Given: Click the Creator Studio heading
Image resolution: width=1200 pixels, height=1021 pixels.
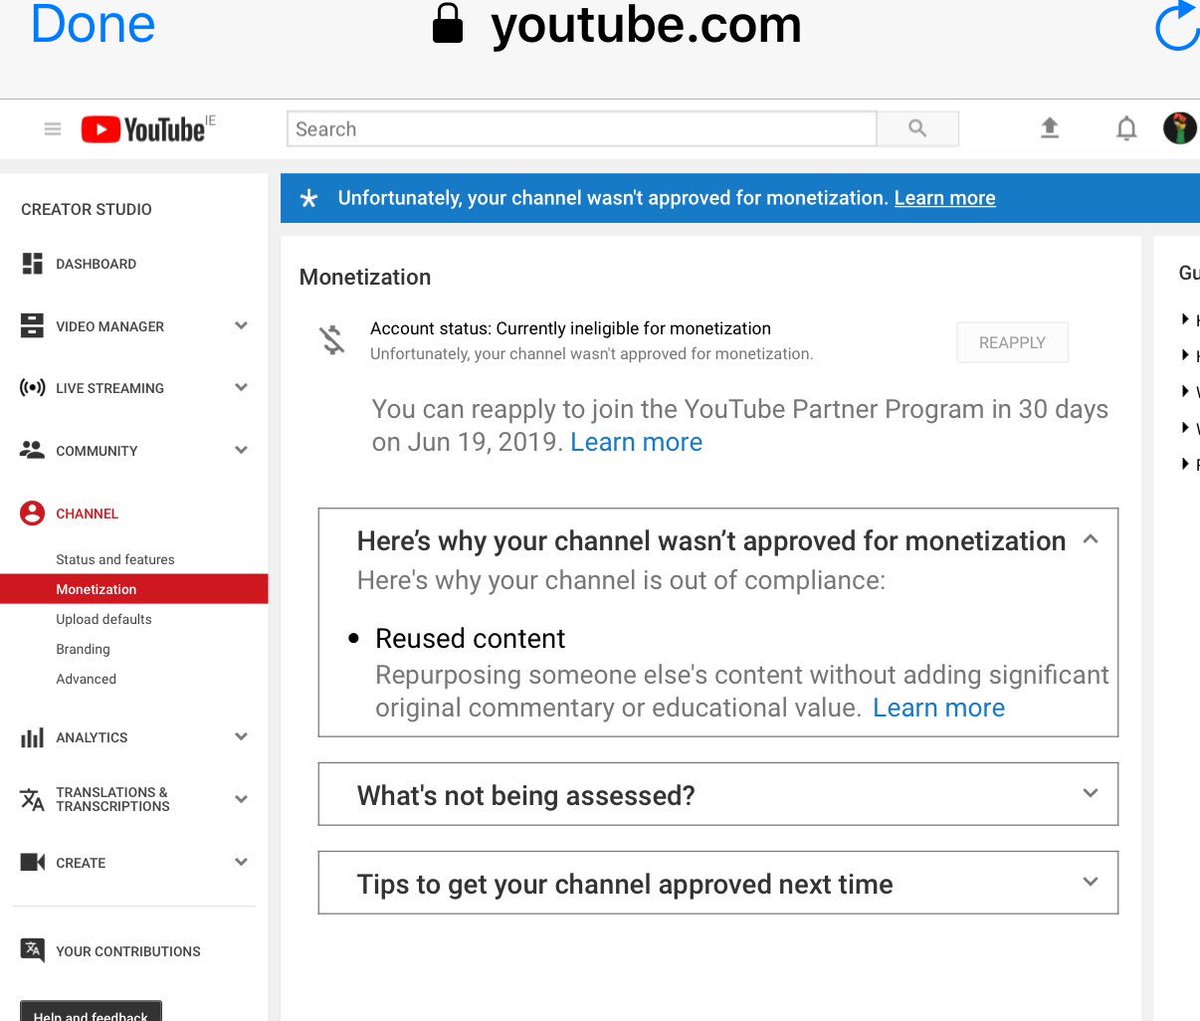Looking at the screenshot, I should click(x=86, y=209).
